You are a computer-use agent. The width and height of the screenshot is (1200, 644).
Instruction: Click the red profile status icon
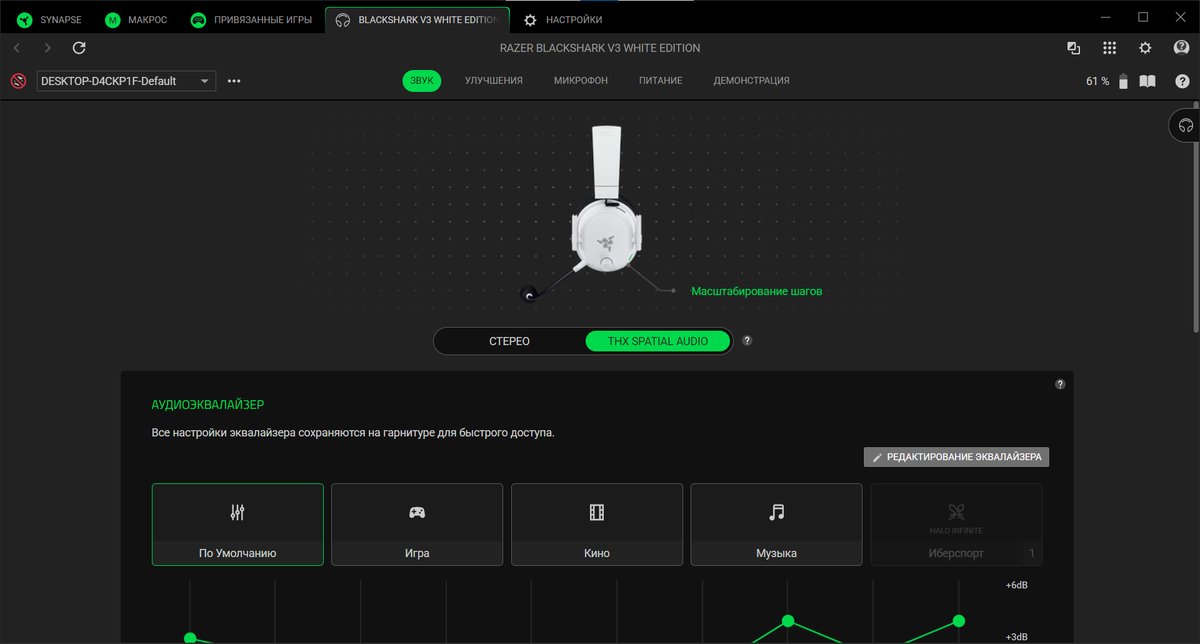(x=18, y=81)
